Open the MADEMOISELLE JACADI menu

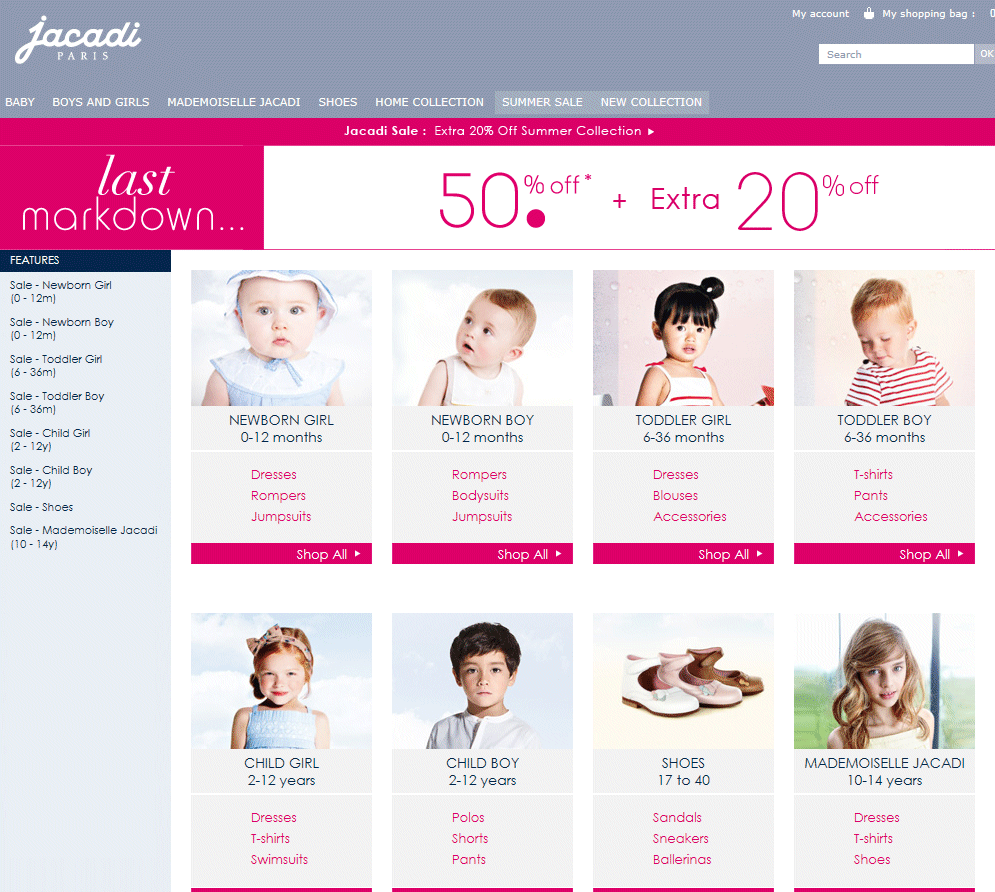pos(234,102)
